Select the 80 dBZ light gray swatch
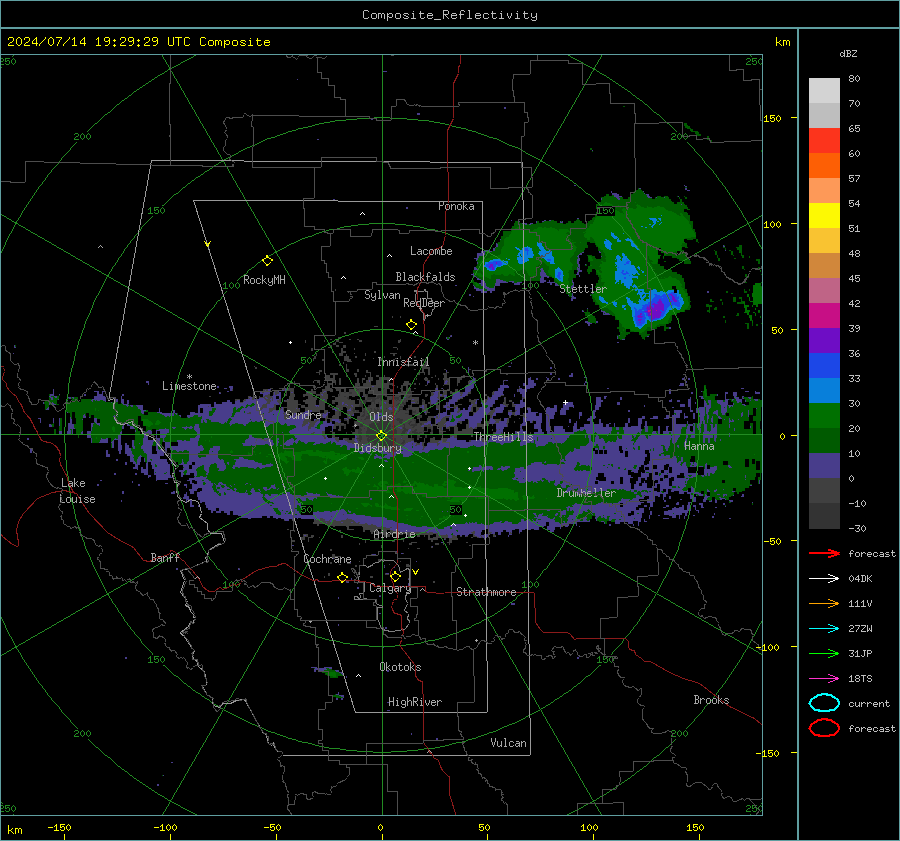This screenshot has height=841, width=900. pyautogui.click(x=824, y=91)
